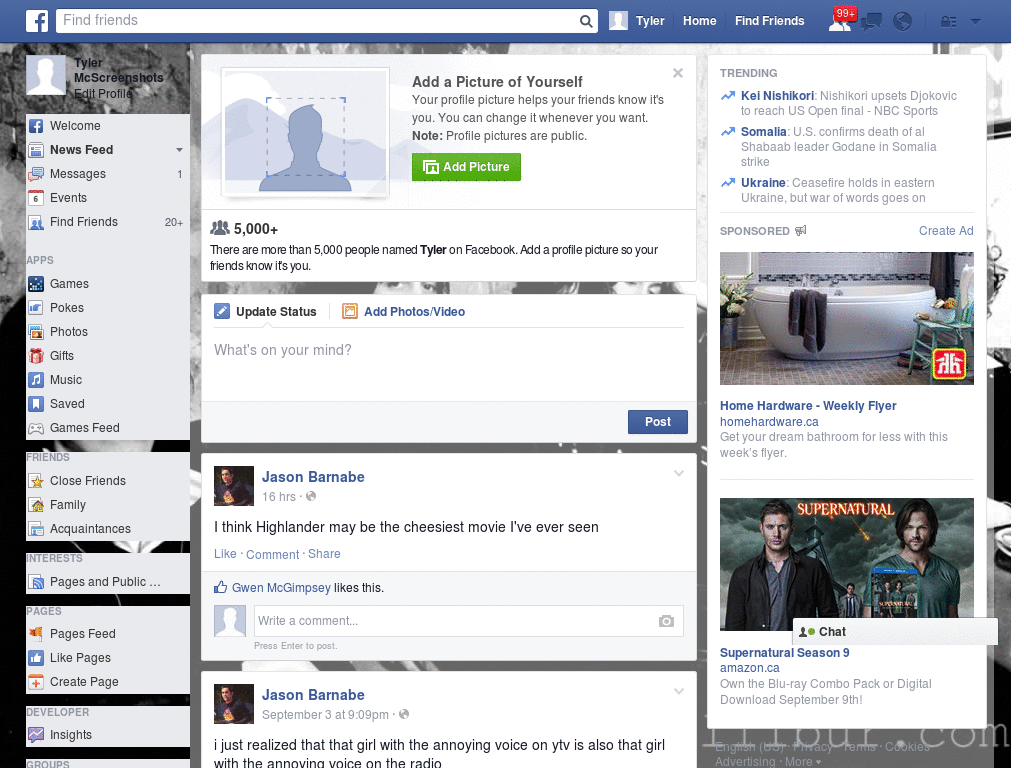This screenshot has width=1024, height=768.
Task: Click Edit Profile under the user name
Action: click(103, 93)
